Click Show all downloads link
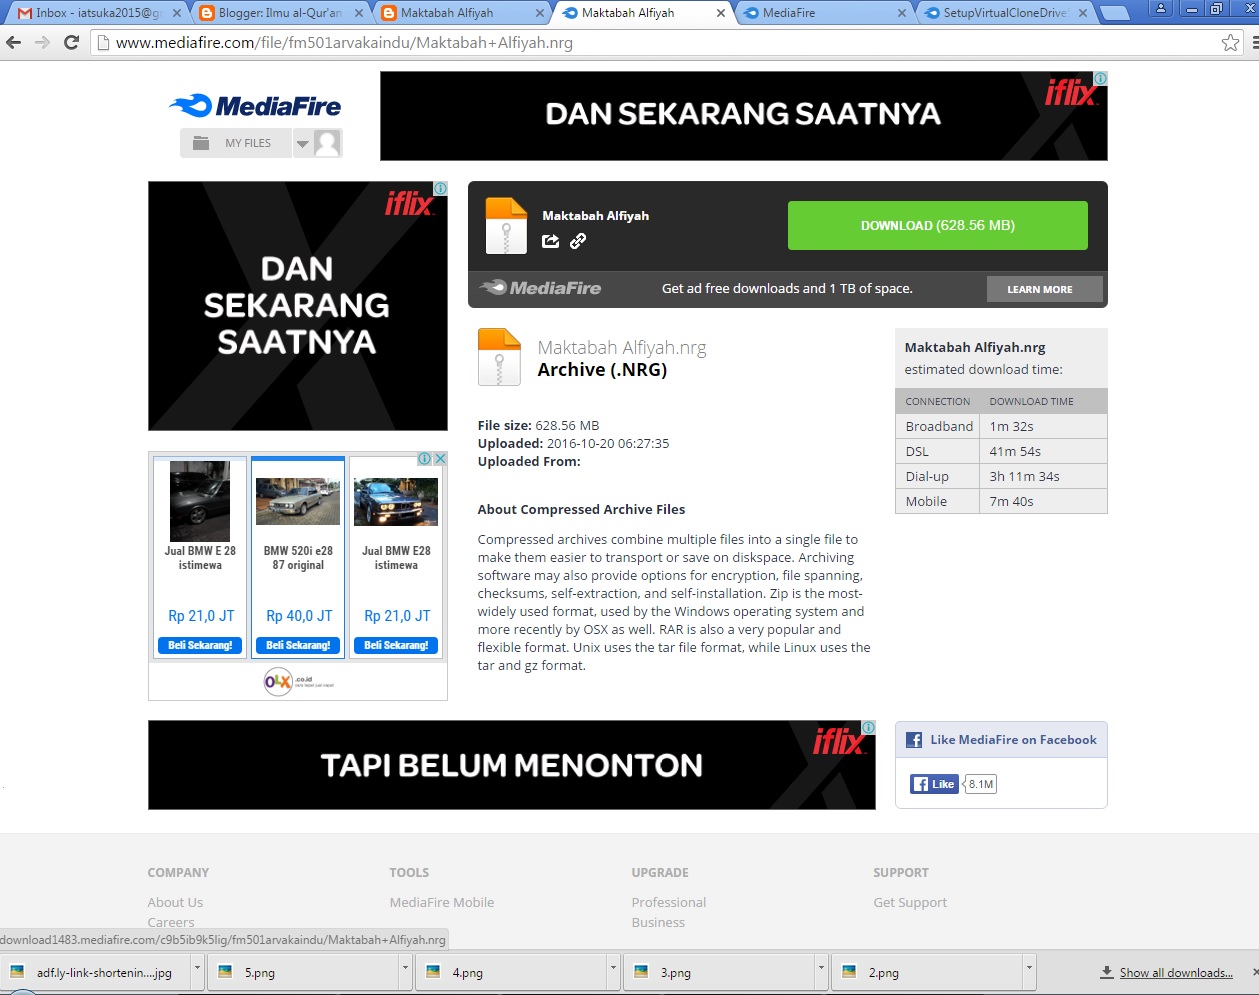The height and width of the screenshot is (995, 1259). click(1176, 972)
